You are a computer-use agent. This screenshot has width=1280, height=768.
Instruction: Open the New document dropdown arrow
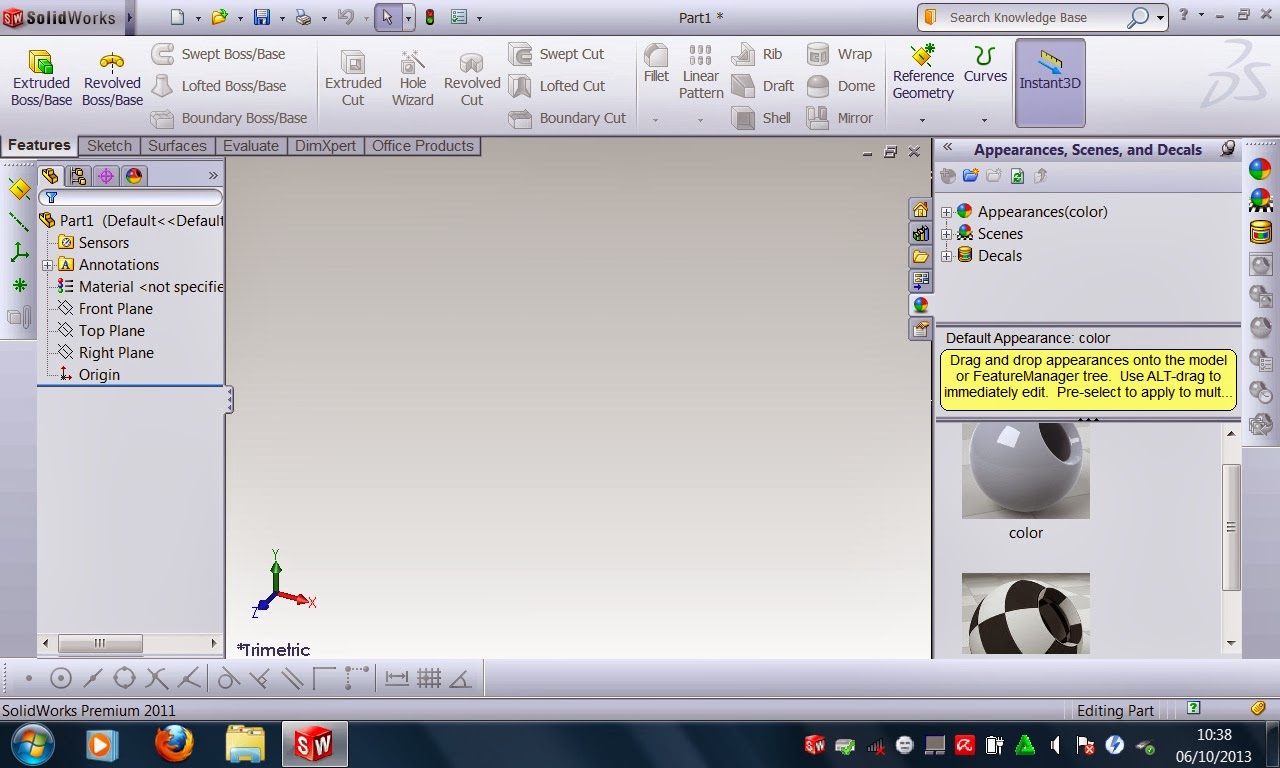[x=197, y=18]
